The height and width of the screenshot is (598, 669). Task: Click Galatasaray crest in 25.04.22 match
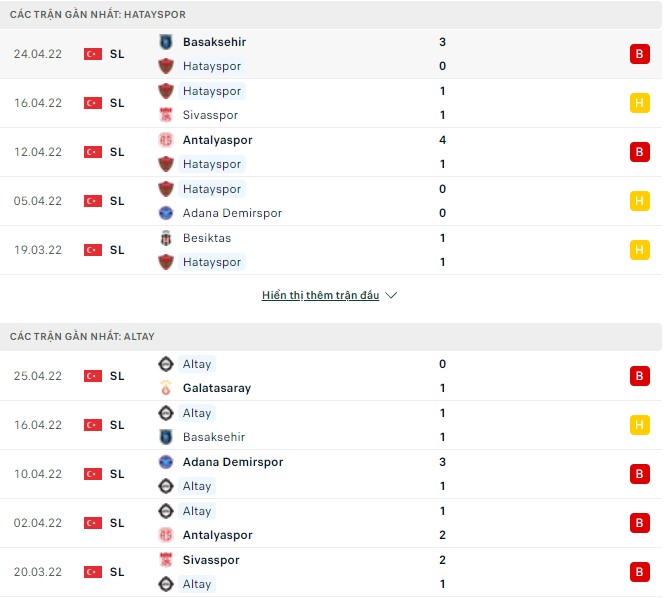pyautogui.click(x=166, y=388)
